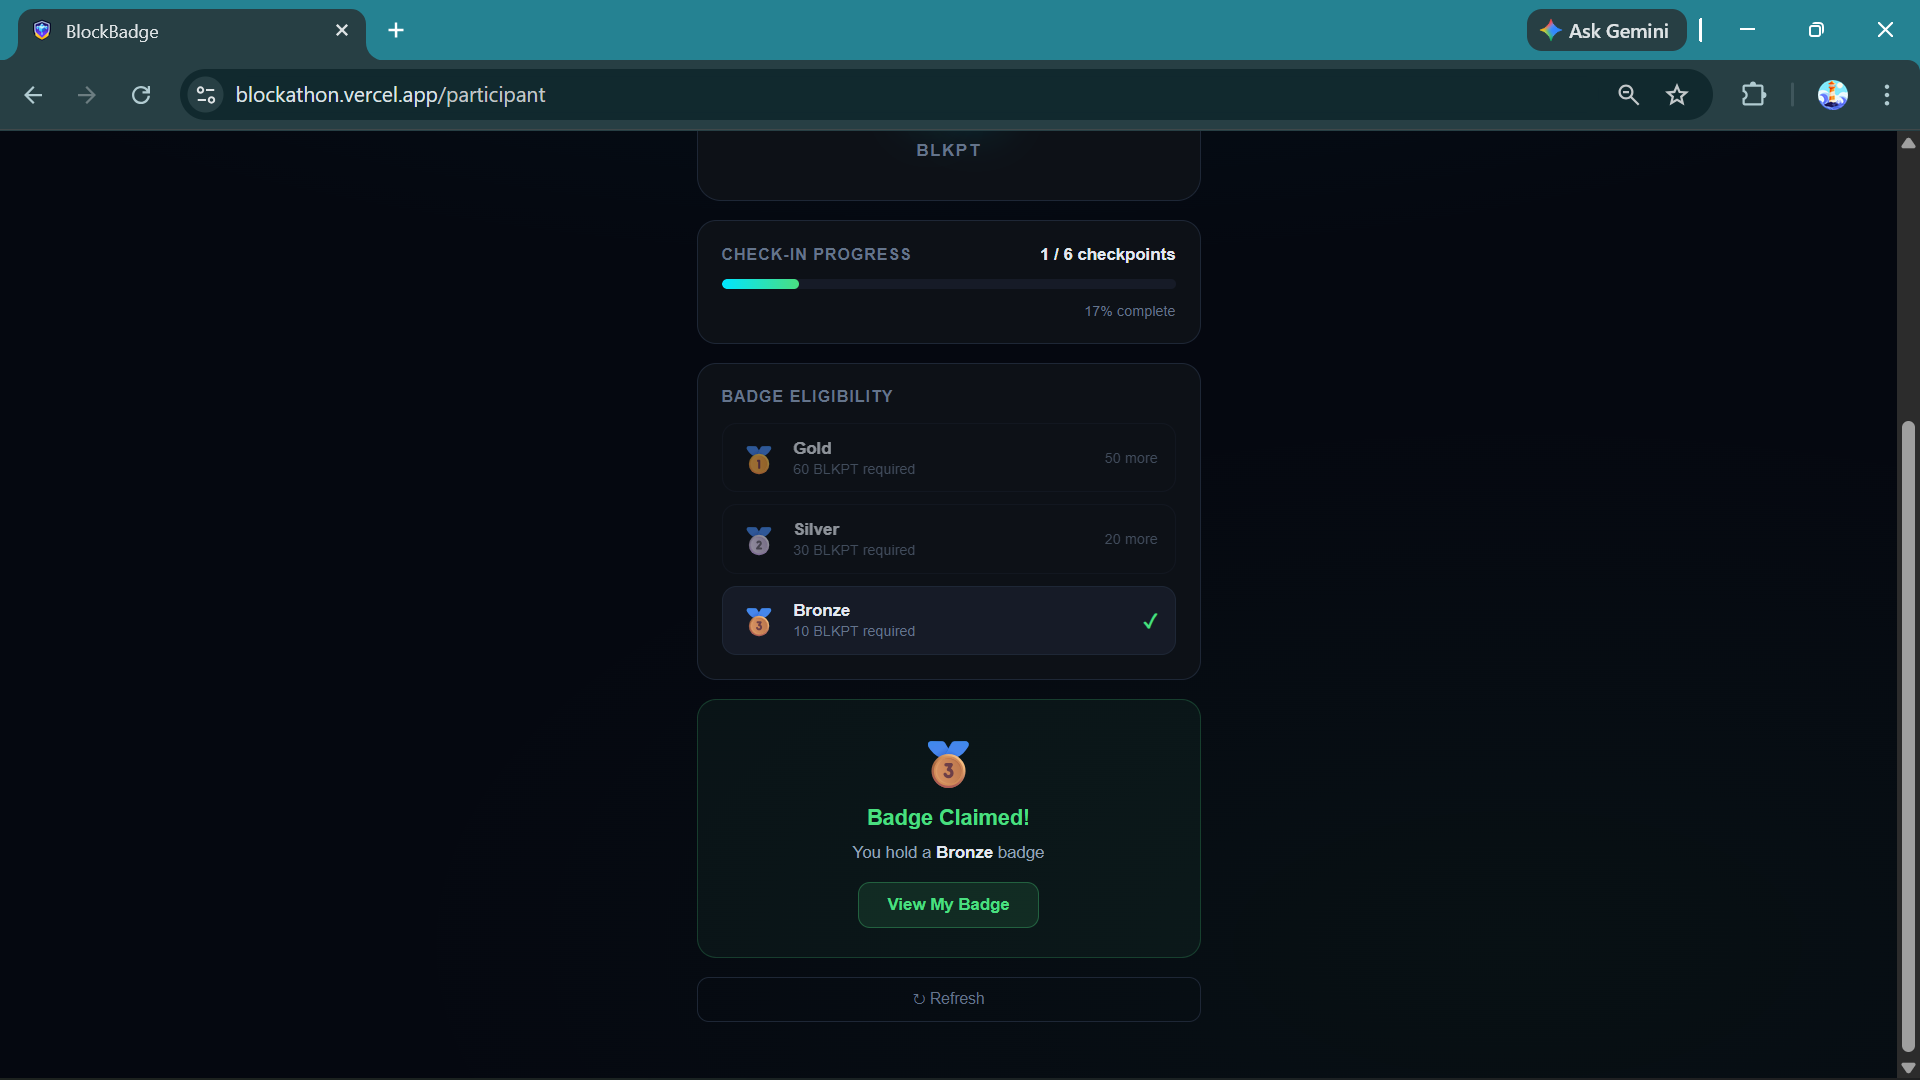Image resolution: width=1920 pixels, height=1080 pixels.
Task: Click the zoom magnifier icon in address bar
Action: [x=1628, y=95]
